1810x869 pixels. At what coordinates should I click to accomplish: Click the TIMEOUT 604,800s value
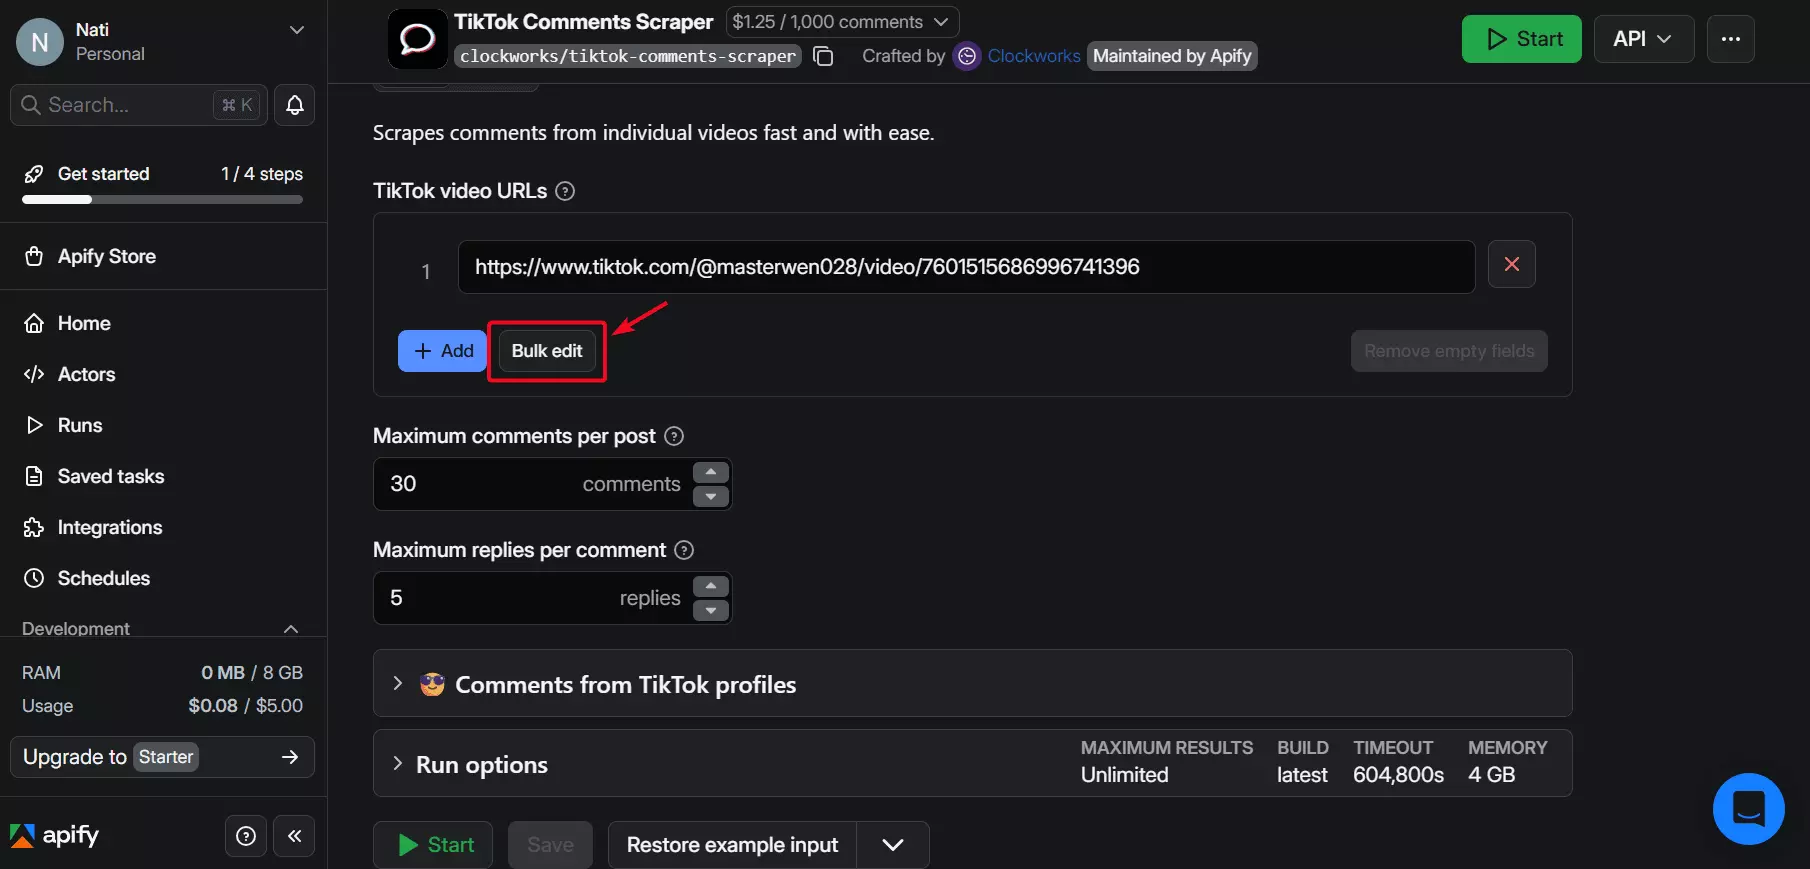coord(1398,775)
